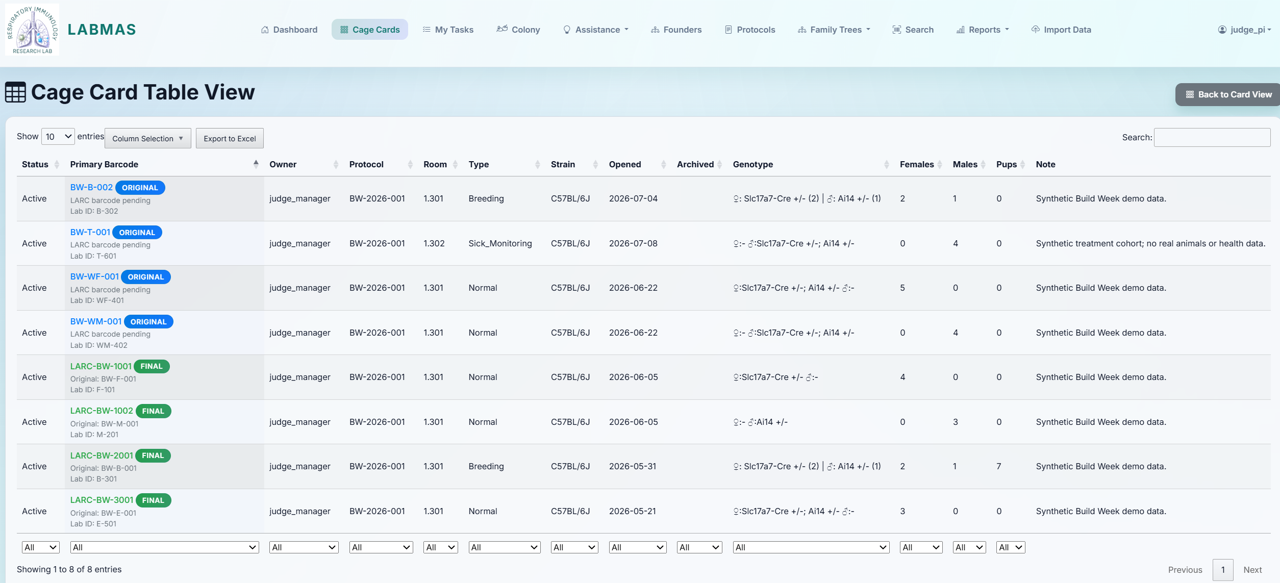Click the Import Data upload icon
The image size is (1280, 583).
(x=1035, y=30)
